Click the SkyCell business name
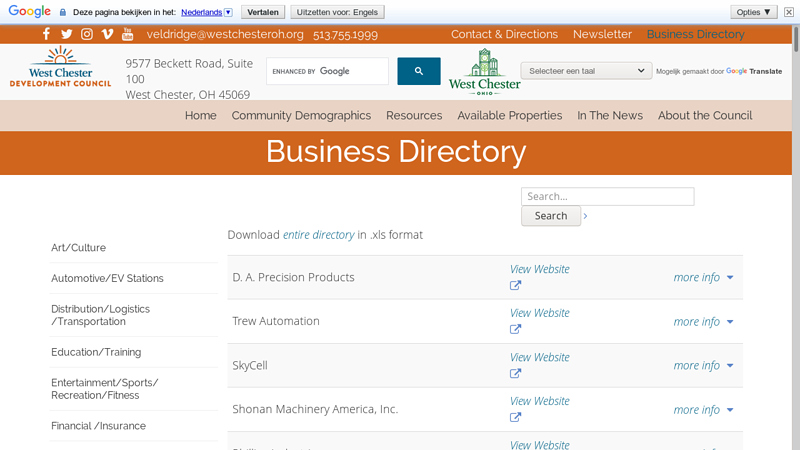This screenshot has width=800, height=450. [250, 365]
